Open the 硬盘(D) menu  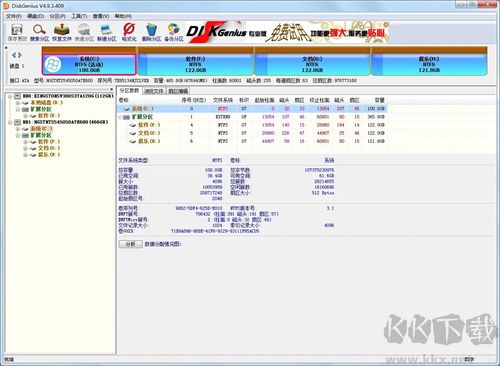(35, 16)
